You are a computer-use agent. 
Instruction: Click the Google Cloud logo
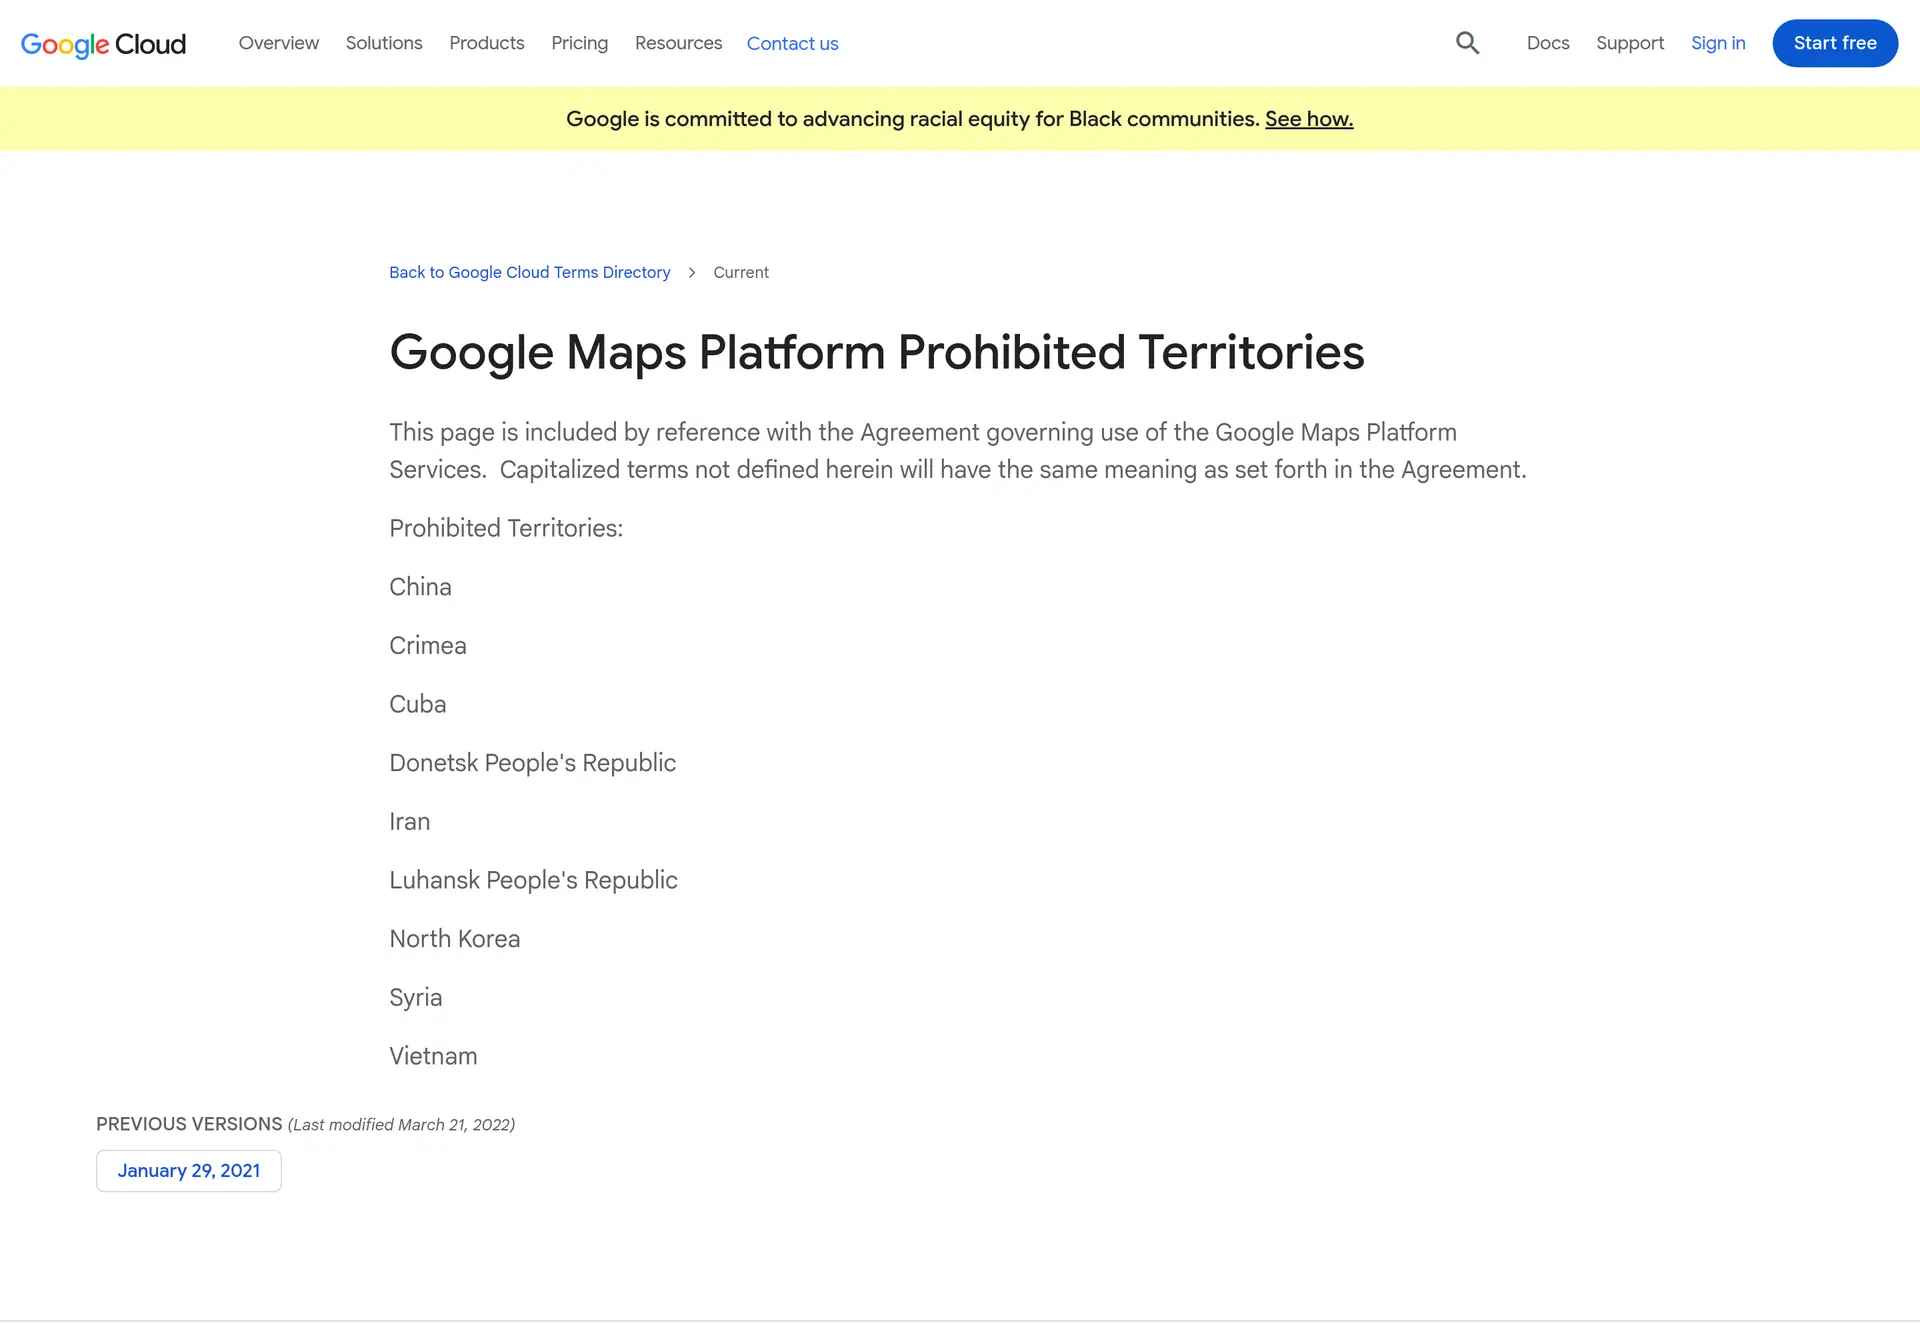tap(103, 44)
